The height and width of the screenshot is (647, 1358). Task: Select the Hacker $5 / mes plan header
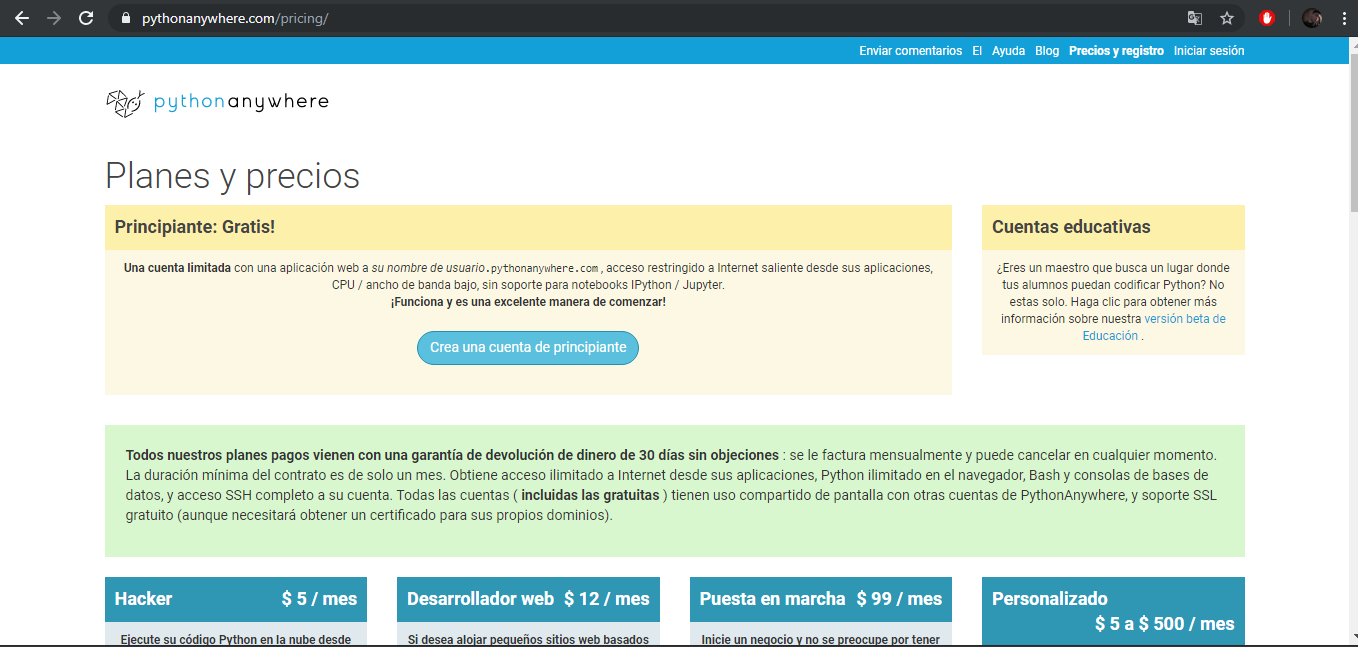pyautogui.click(x=236, y=599)
